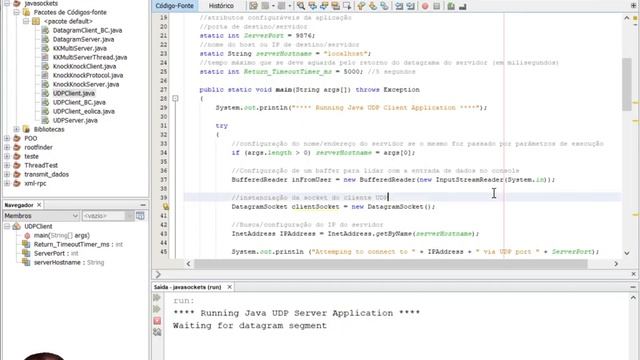Open Forward history dropdown arrow
Screen dimensions: 640x360
[x=290, y=6]
